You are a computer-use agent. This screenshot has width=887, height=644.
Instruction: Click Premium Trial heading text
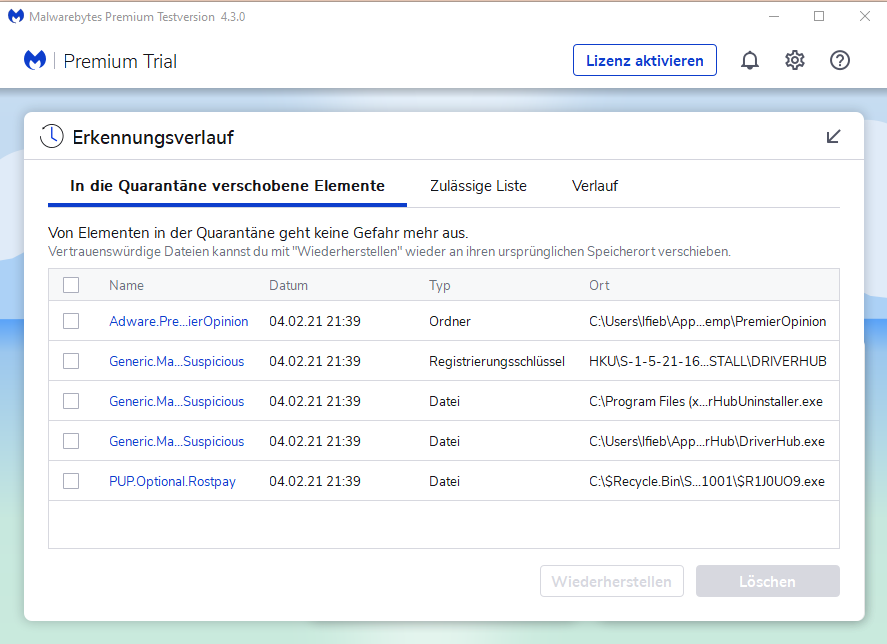pos(120,61)
